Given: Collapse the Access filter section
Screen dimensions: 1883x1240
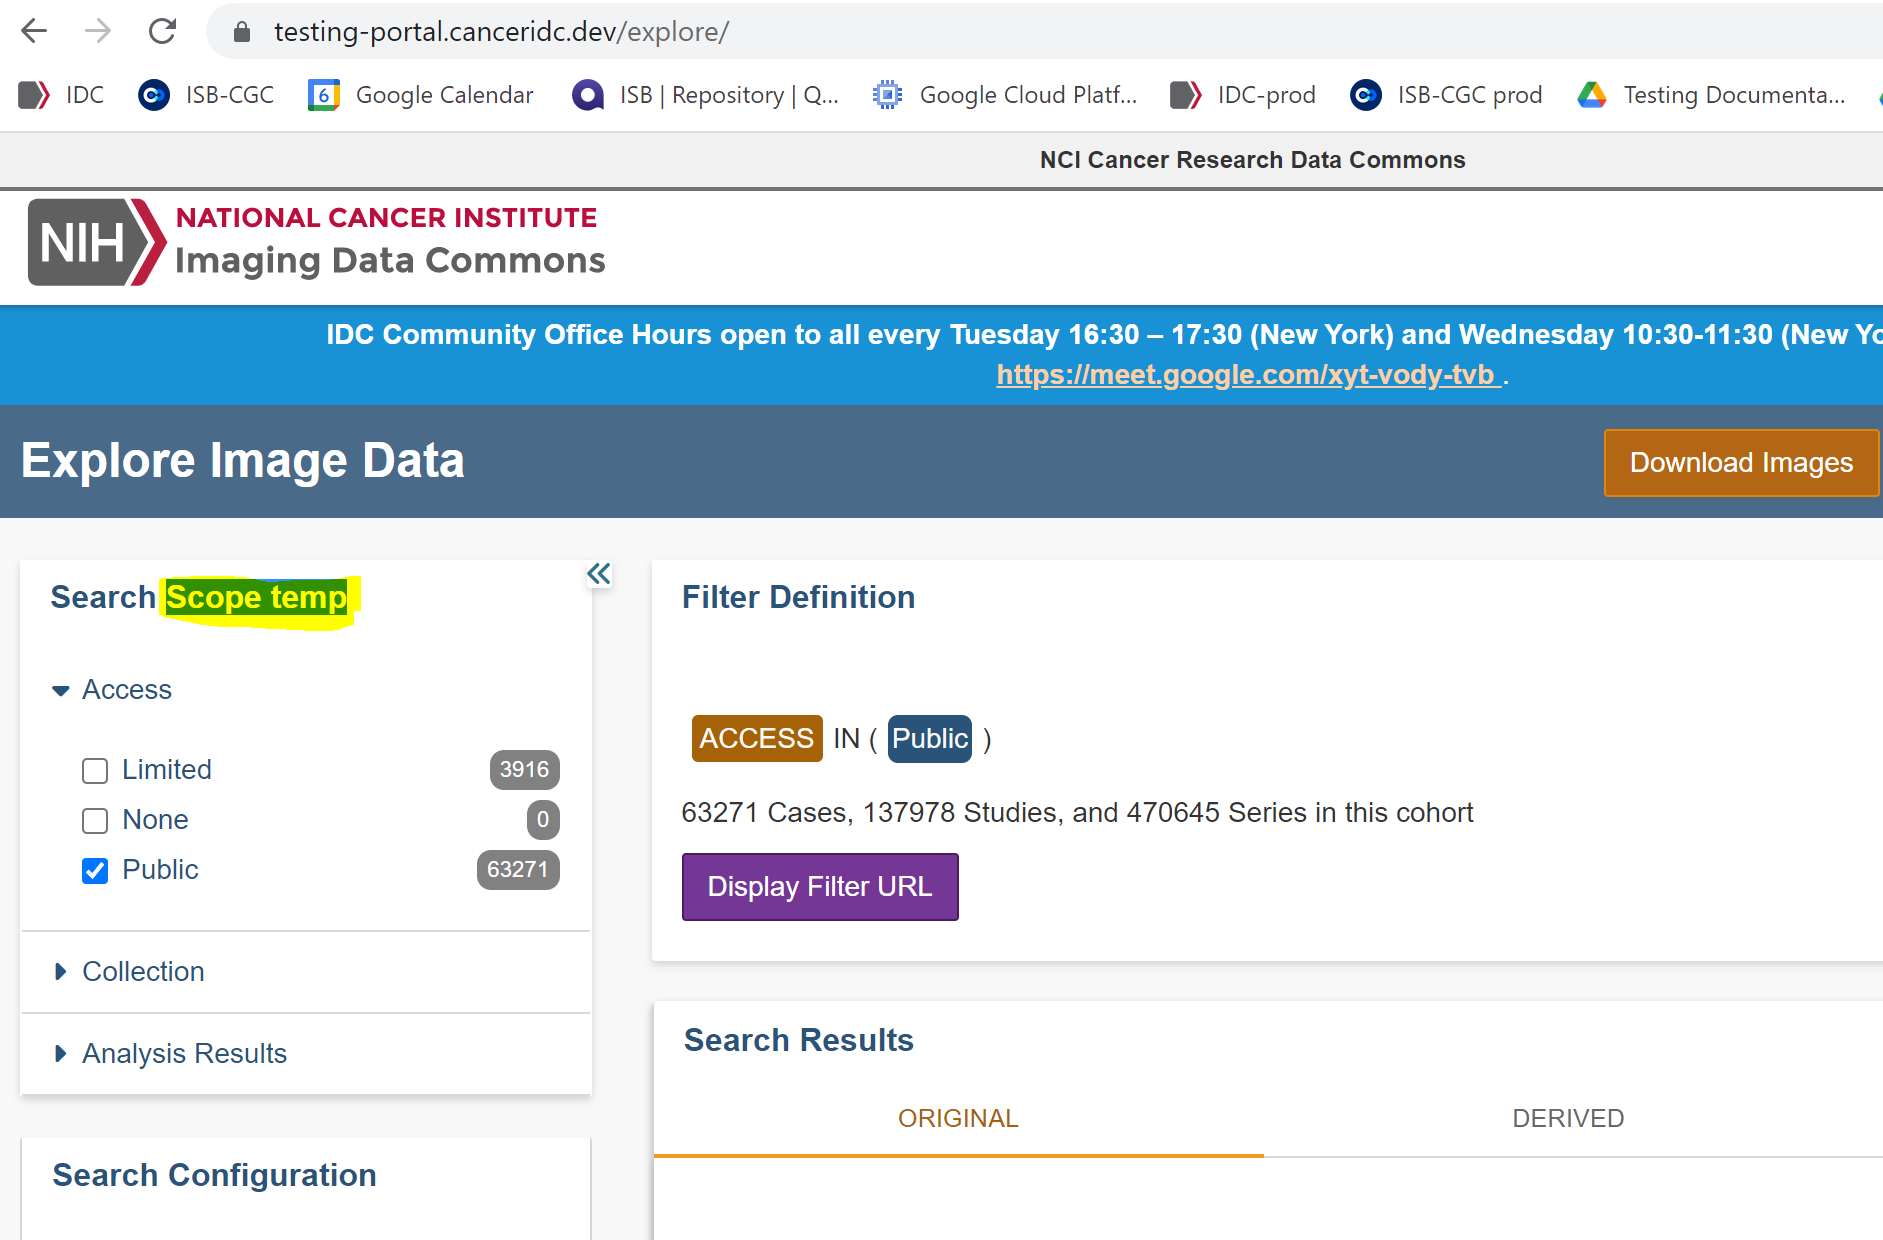Looking at the screenshot, I should point(112,690).
